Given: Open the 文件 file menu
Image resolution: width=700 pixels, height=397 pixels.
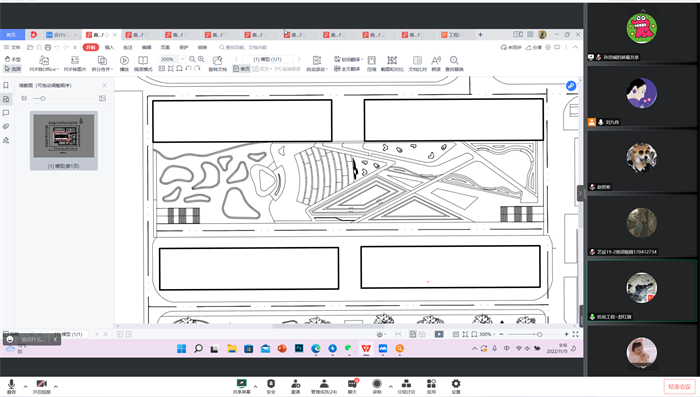Looking at the screenshot, I should [x=12, y=47].
